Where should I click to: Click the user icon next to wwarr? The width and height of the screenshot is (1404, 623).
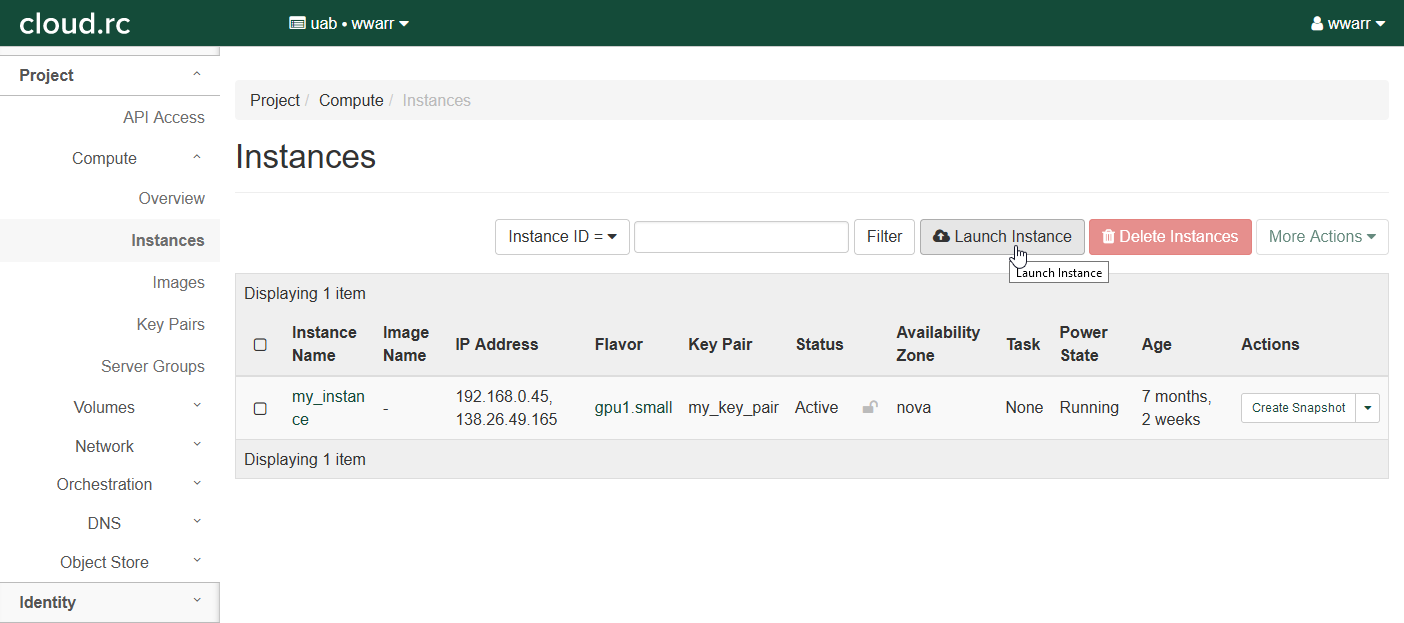point(1317,23)
